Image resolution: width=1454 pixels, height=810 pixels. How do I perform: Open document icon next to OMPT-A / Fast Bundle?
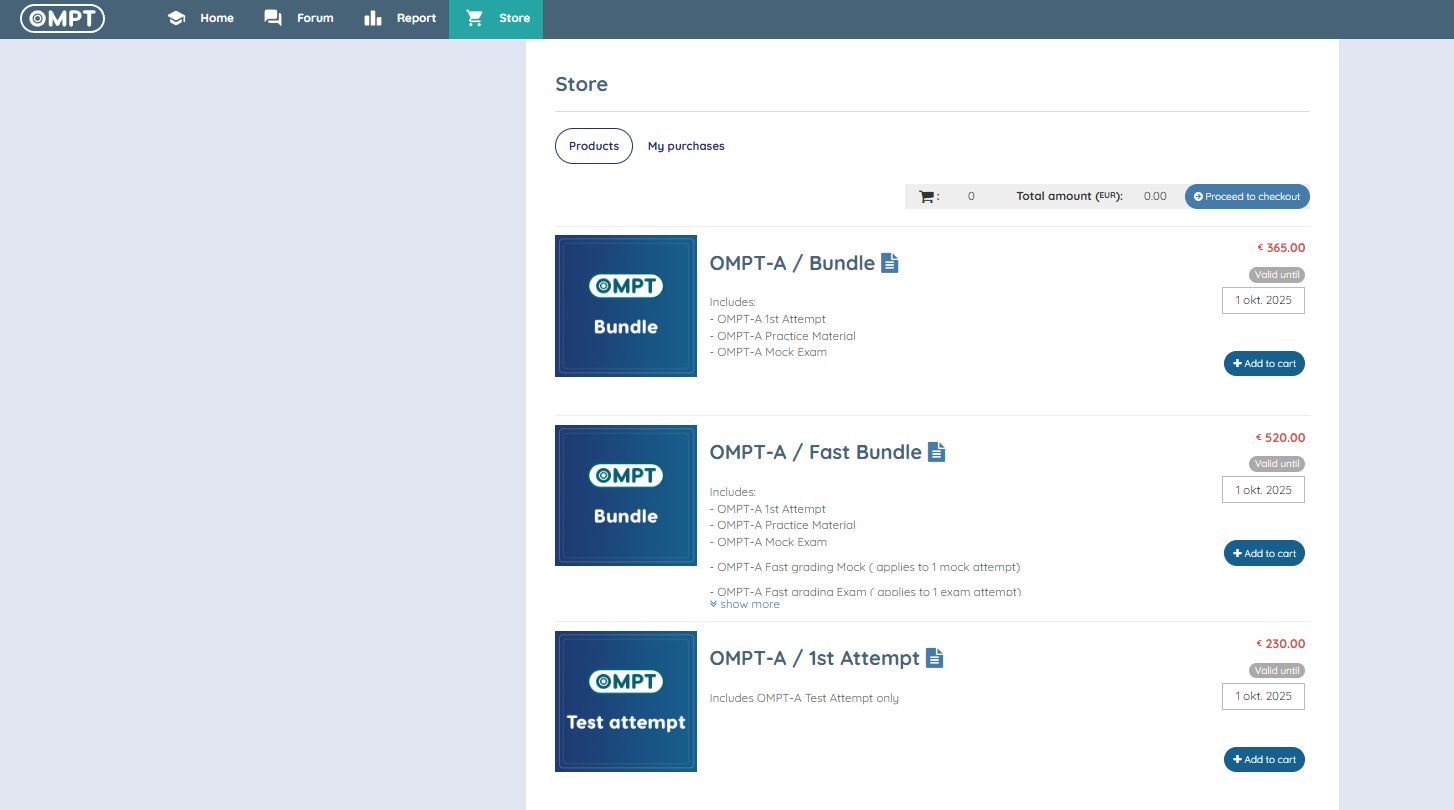click(936, 452)
